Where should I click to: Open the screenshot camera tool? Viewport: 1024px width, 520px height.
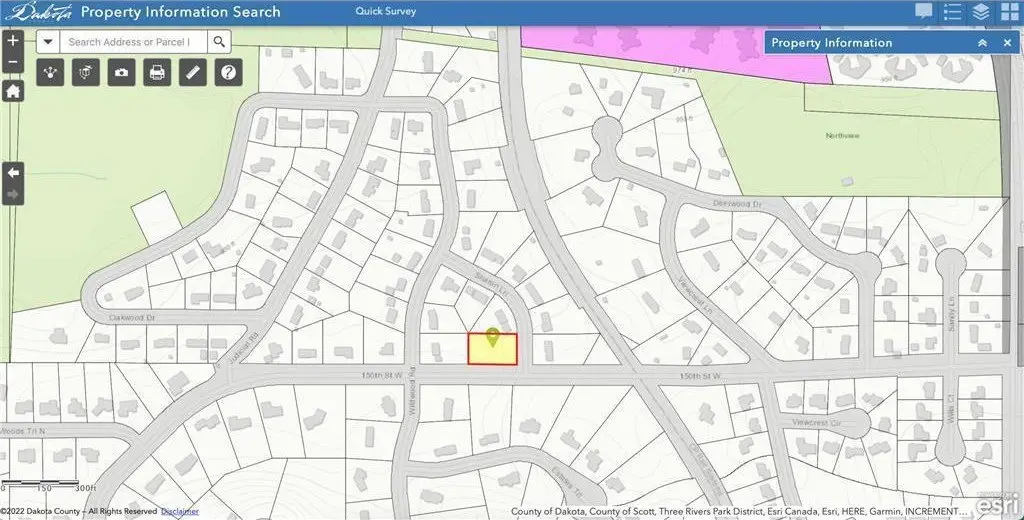[121, 72]
